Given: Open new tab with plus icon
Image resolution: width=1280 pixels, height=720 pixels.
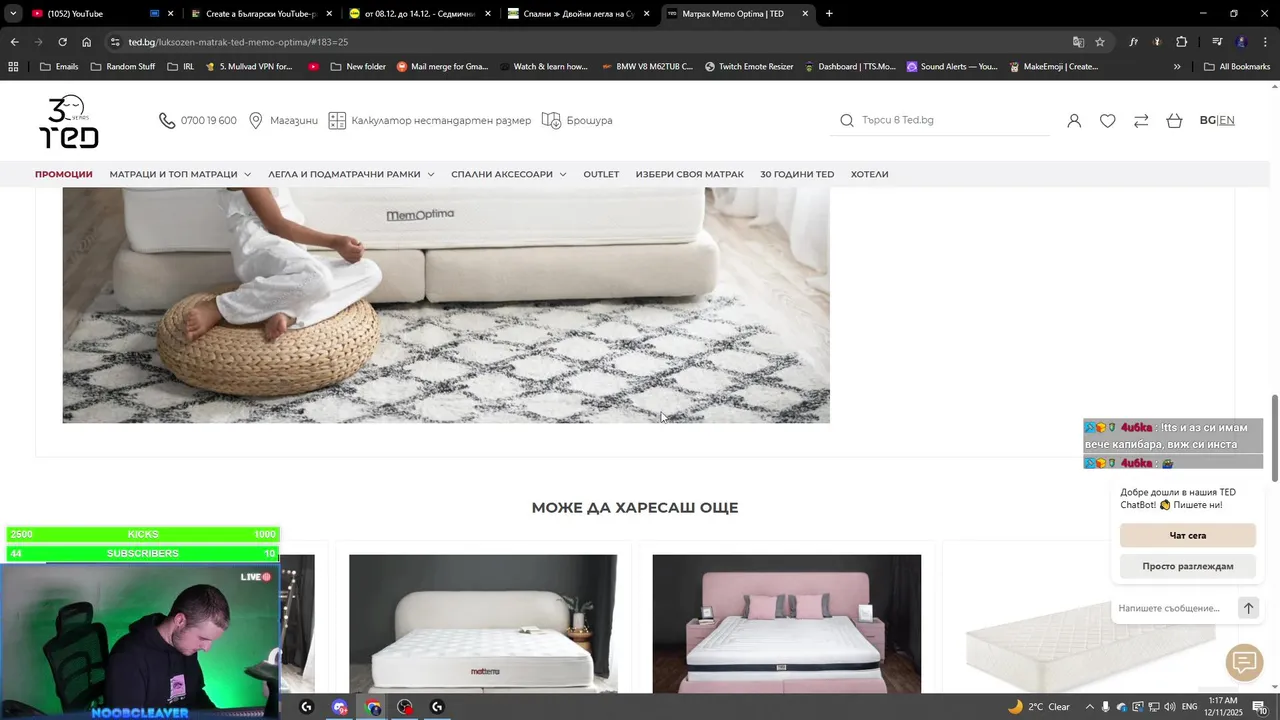Looking at the screenshot, I should pos(829,14).
